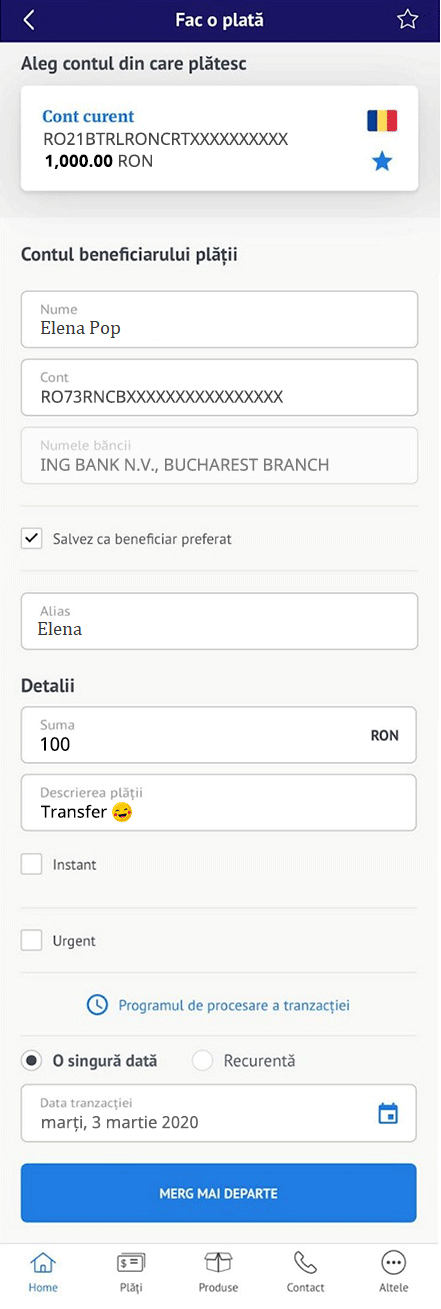Open the calendar icon for transaction date
This screenshot has width=441, height=1309.
(x=388, y=1113)
